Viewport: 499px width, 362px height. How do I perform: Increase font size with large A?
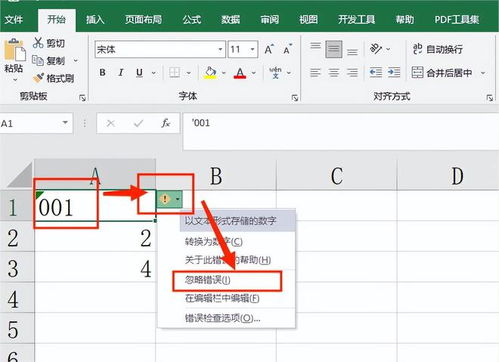point(269,50)
